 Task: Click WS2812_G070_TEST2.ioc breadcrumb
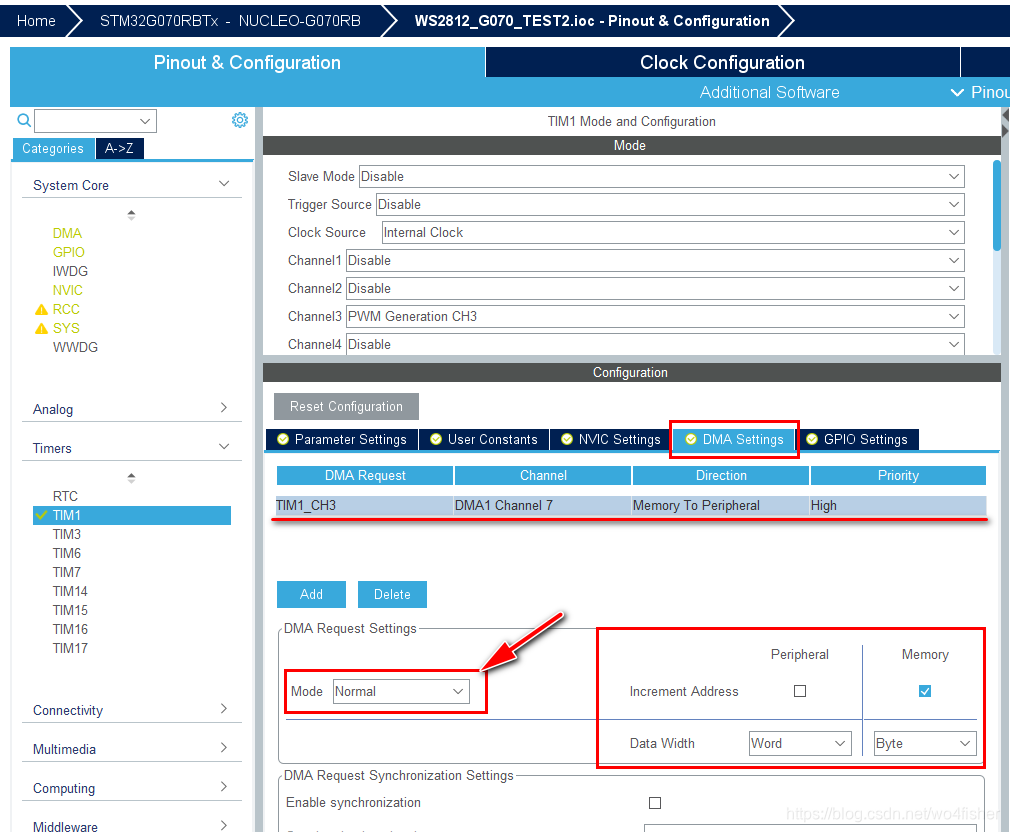592,21
